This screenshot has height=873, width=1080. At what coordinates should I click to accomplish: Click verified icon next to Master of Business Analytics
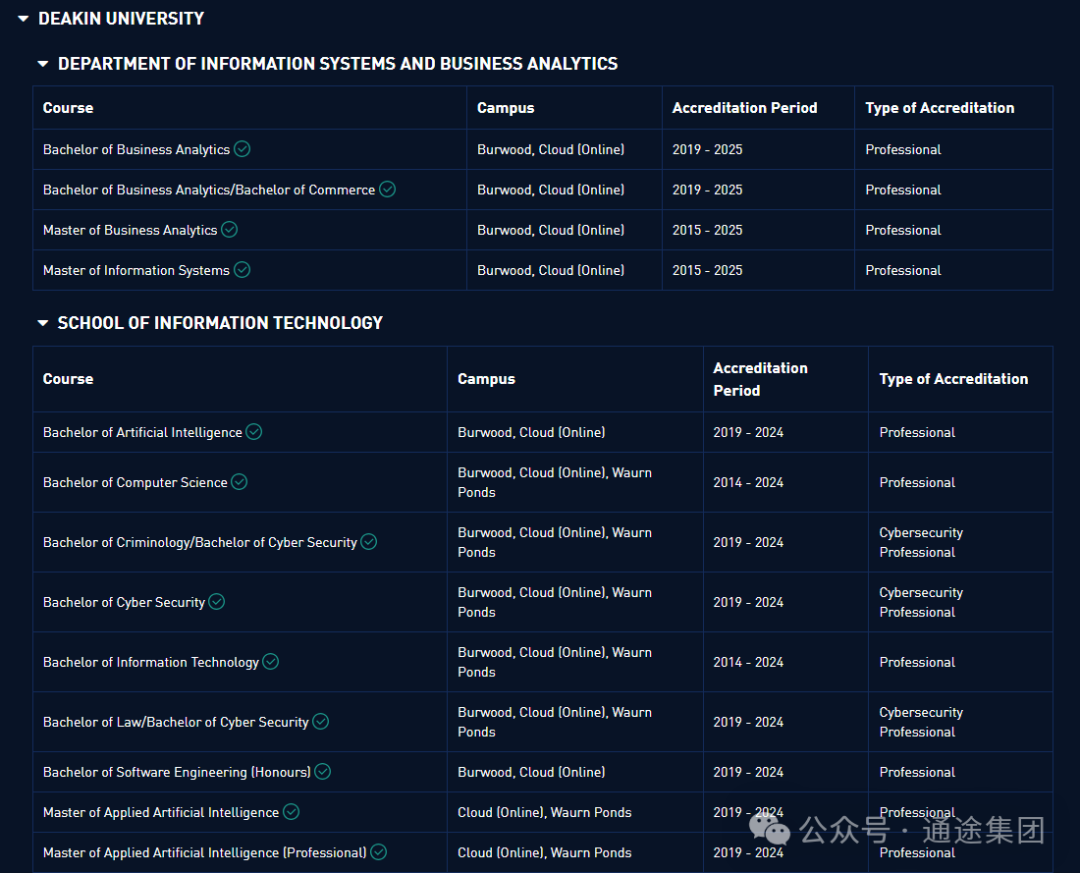229,229
